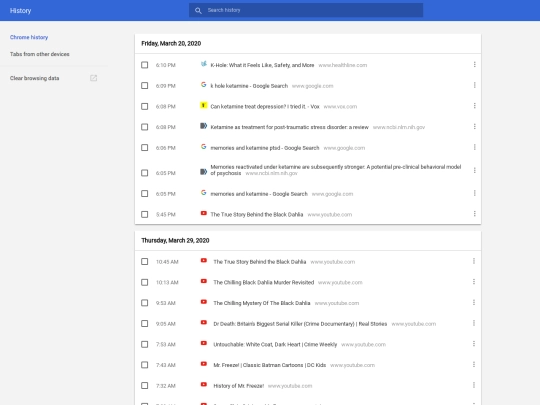This screenshot has width=540, height=405.
Task: Open Mr. Freeze Classic Batman Cartoons link
Action: pyautogui.click(x=270, y=365)
